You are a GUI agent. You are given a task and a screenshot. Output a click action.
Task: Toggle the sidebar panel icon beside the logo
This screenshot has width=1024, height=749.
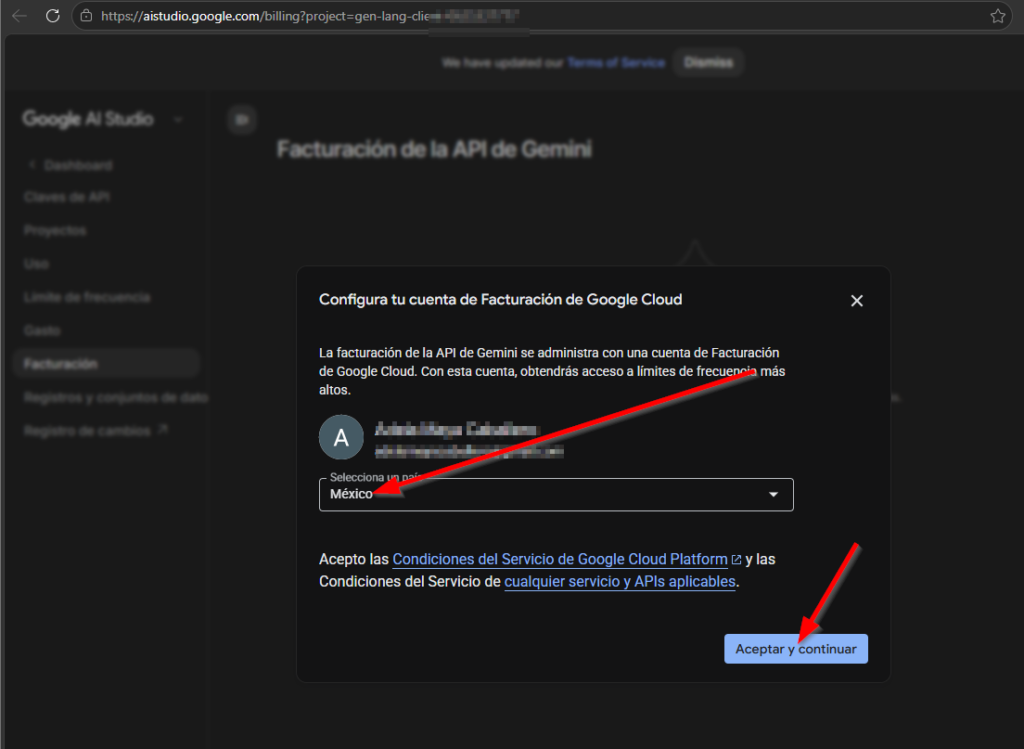[x=240, y=120]
